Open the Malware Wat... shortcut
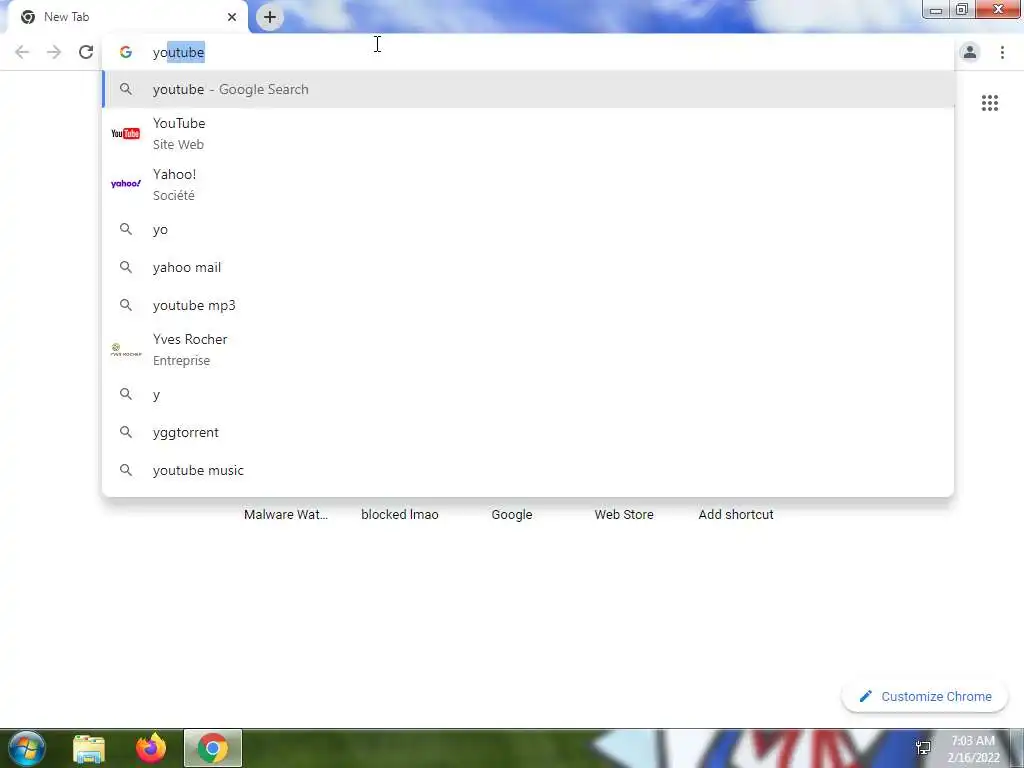The width and height of the screenshot is (1024, 768). coord(286,515)
